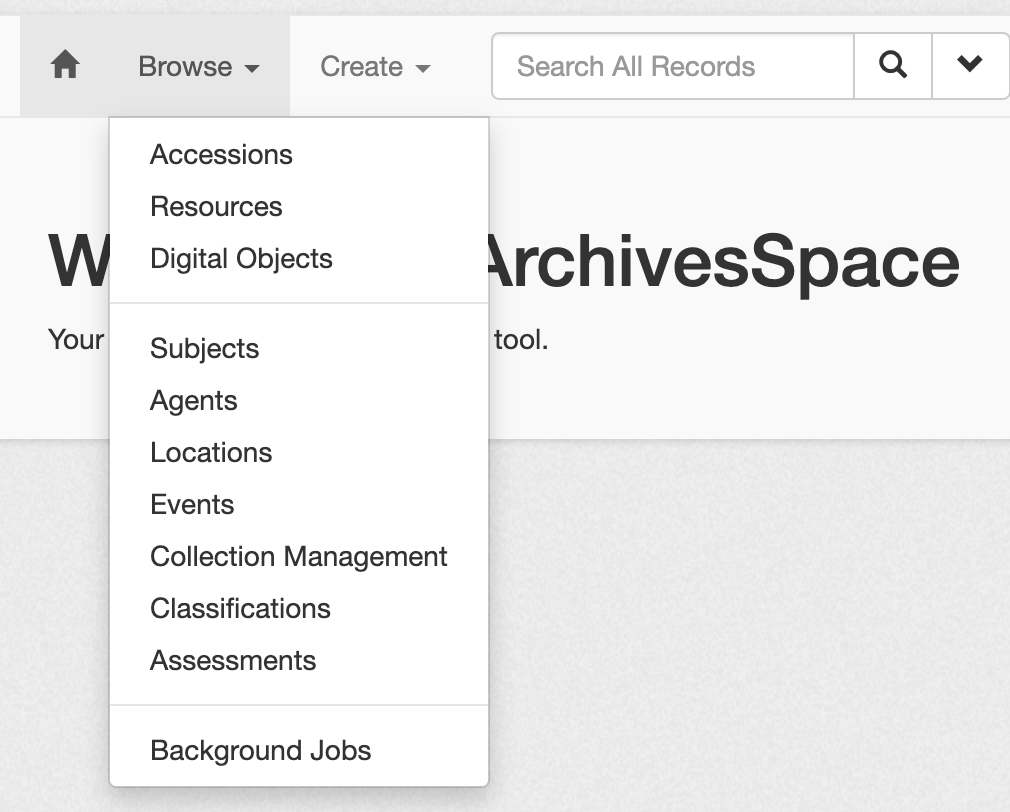1010x812 pixels.
Task: Return home via the house button
Action: point(64,65)
